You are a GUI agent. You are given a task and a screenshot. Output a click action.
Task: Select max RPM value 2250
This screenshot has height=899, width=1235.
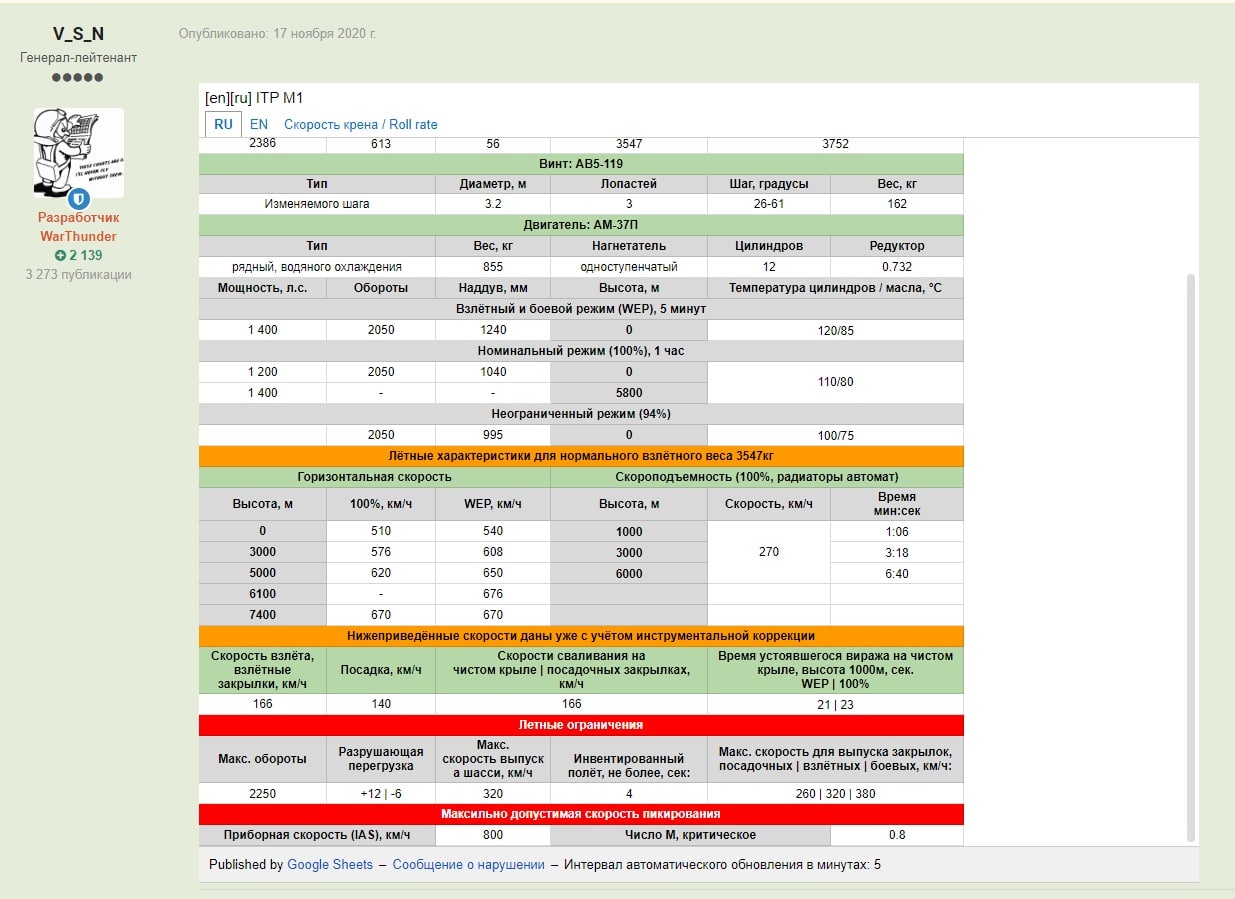[x=262, y=794]
